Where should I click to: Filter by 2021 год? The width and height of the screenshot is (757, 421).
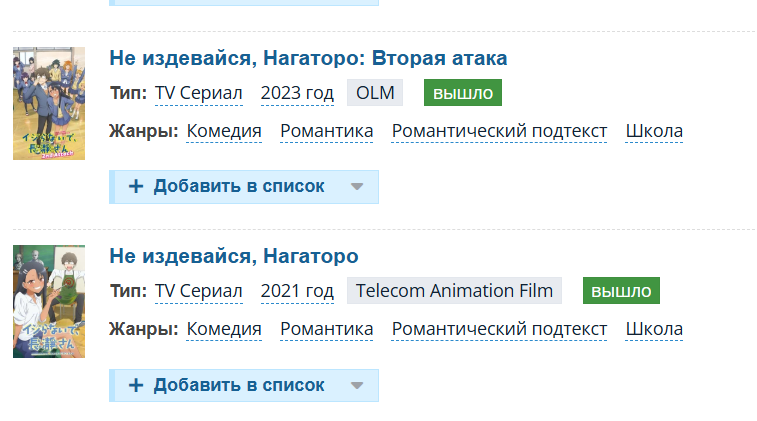coord(297,291)
